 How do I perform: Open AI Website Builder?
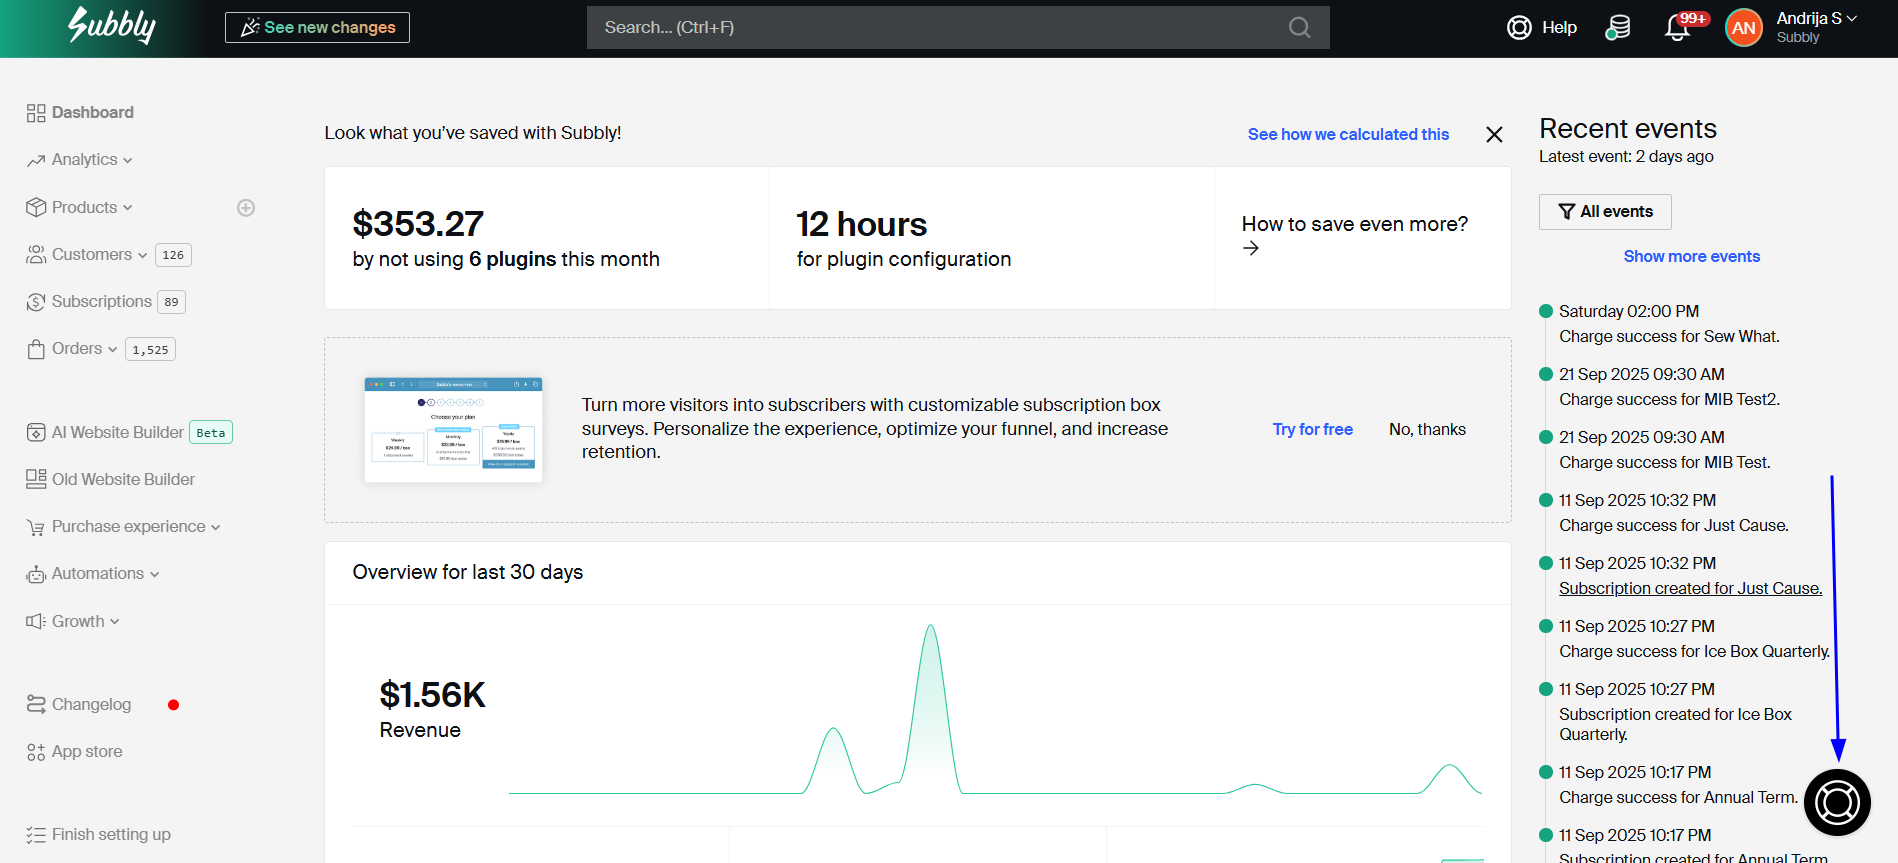[x=118, y=432]
